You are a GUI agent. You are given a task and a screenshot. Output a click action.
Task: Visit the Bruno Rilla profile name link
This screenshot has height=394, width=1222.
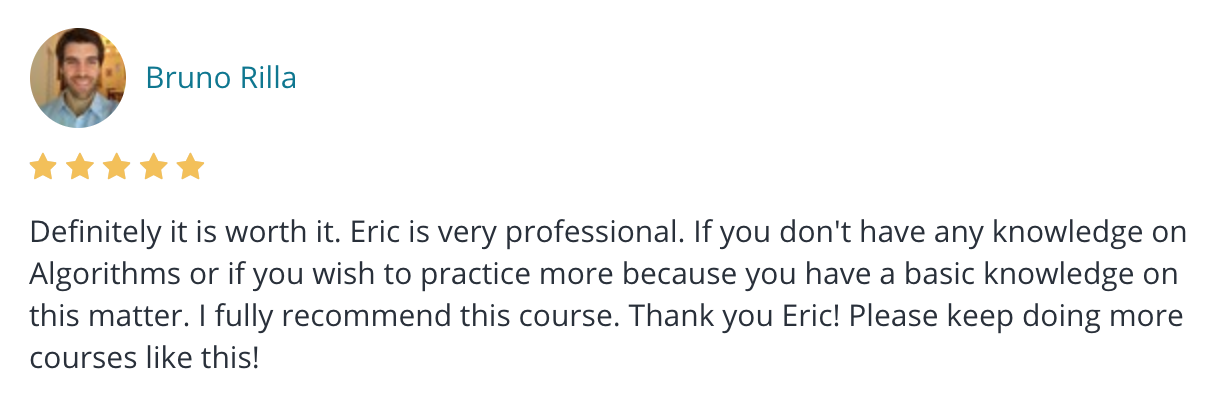[221, 78]
